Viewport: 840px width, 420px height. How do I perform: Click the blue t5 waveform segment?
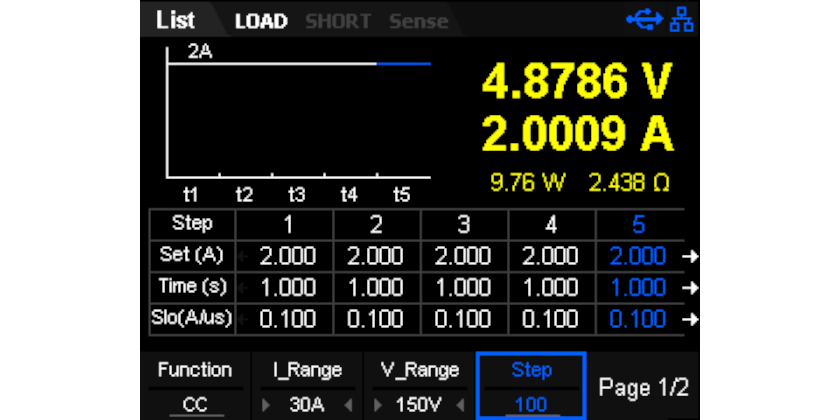(x=403, y=64)
